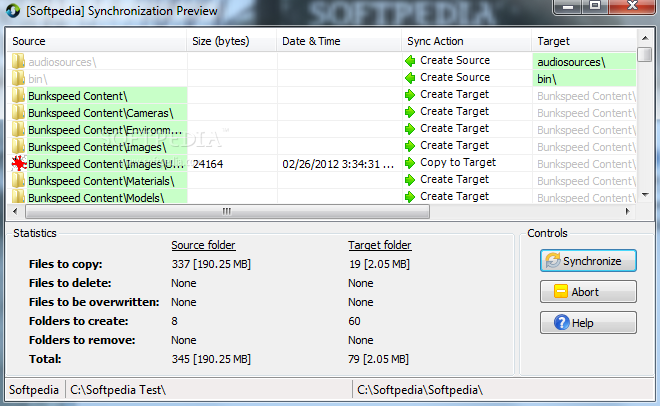Click the folder icon beside bin\ source row
Viewport: 660px width, 406px height.
pyautogui.click(x=18, y=78)
